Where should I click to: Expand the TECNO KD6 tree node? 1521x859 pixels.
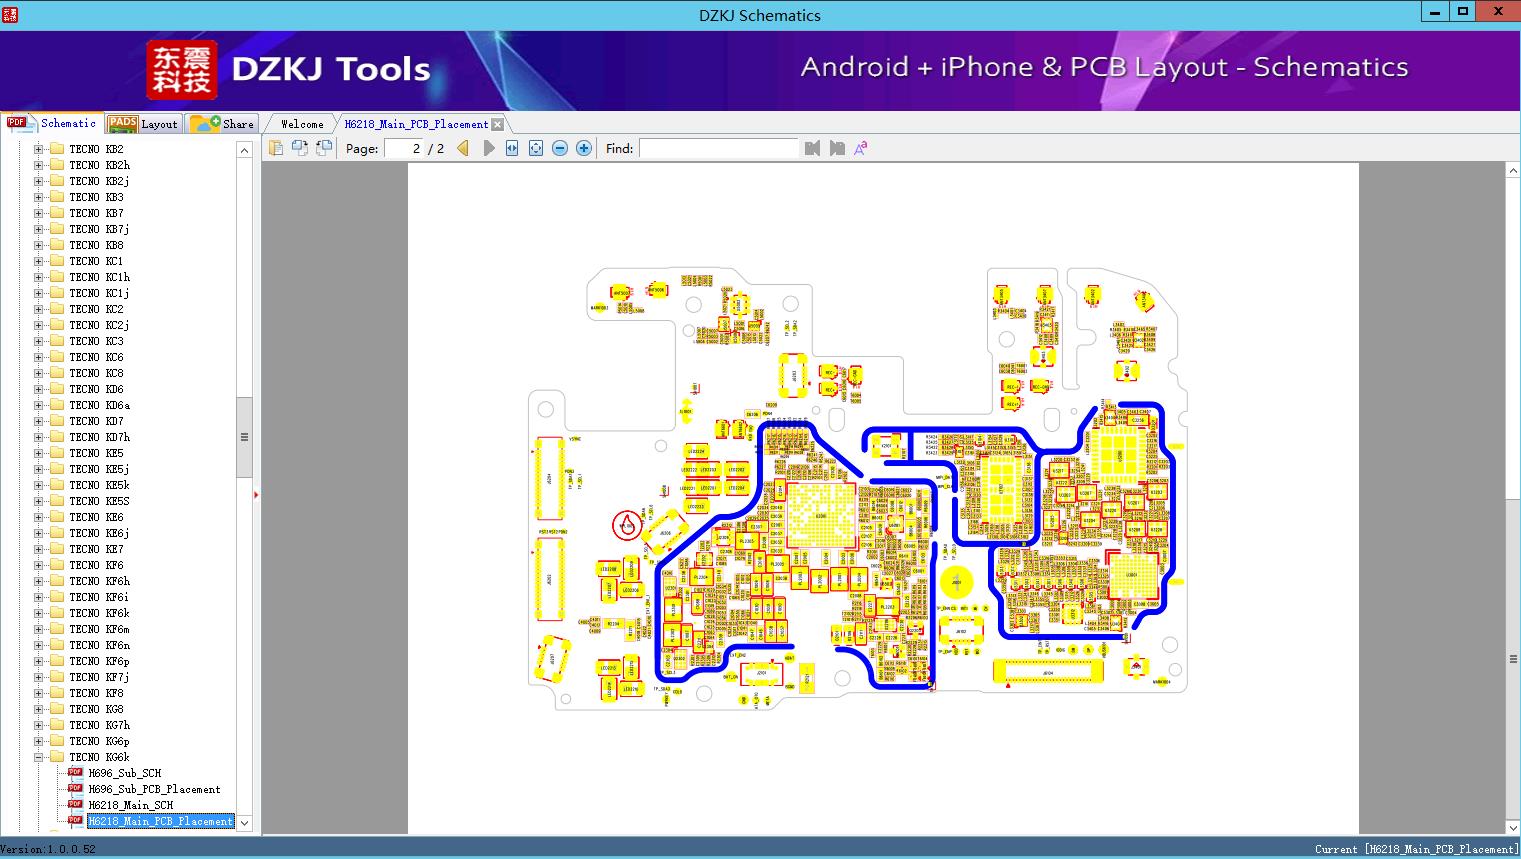(38, 389)
